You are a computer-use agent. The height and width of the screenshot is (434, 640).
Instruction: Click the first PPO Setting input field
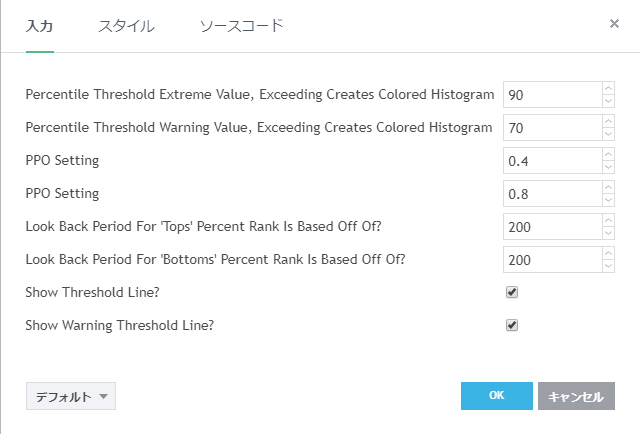[x=552, y=161]
